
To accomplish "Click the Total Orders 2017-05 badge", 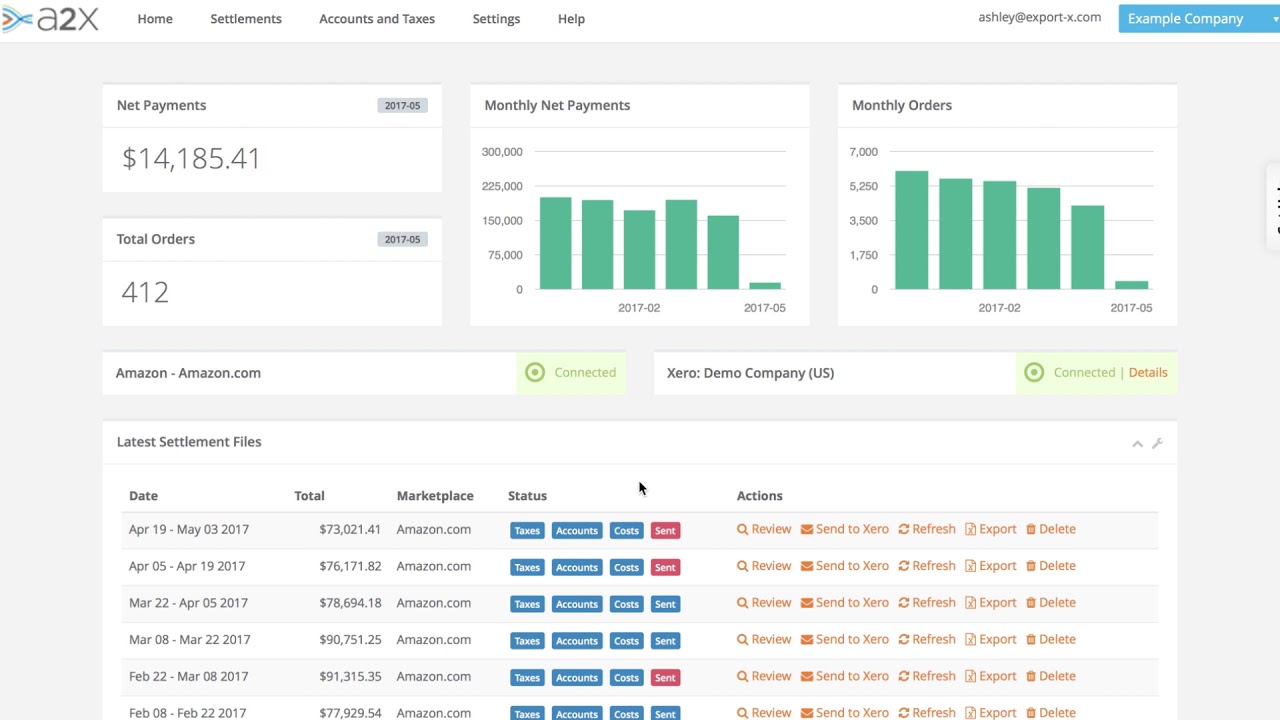I will 402,239.
